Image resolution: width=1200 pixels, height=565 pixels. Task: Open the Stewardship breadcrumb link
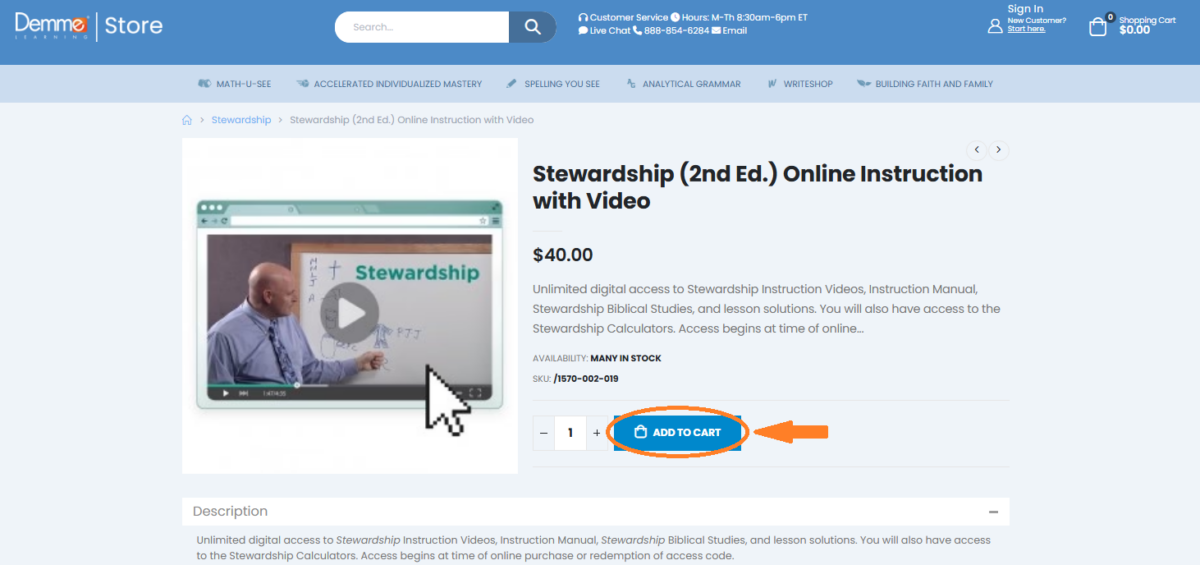(x=241, y=120)
